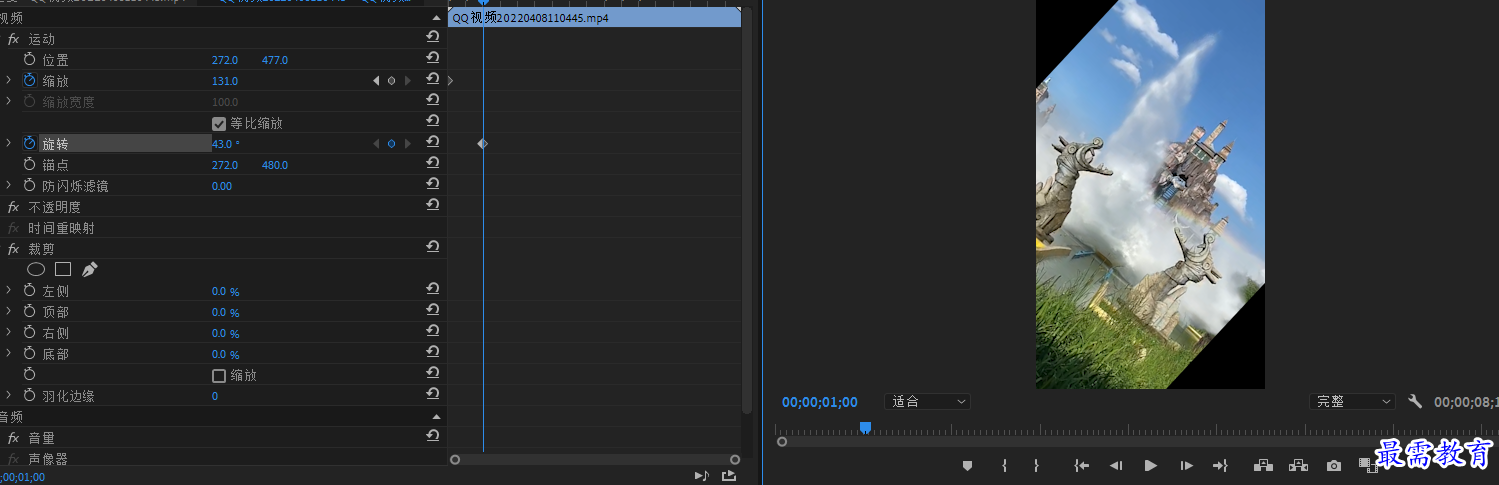The height and width of the screenshot is (485, 1499).
Task: Toggle animation stopwatch for 顶部 crop
Action: [x=29, y=311]
